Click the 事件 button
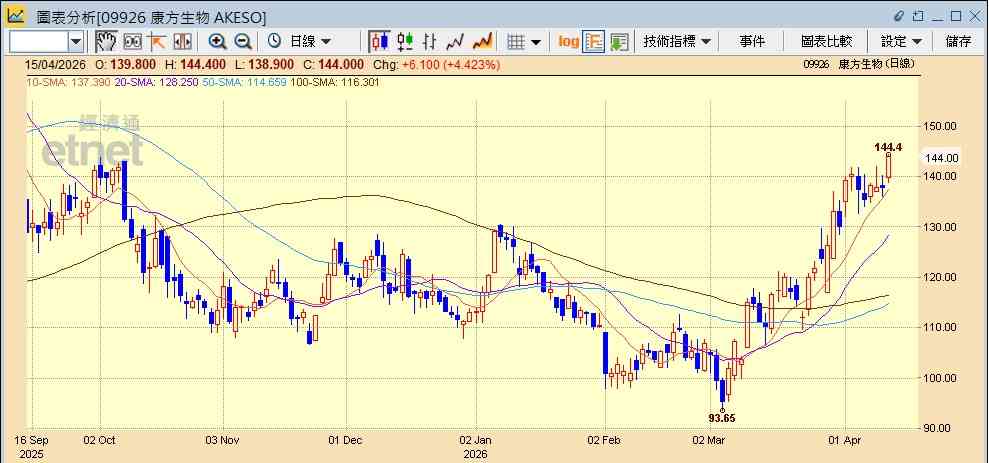Viewport: 989px width, 463px height. coord(752,42)
